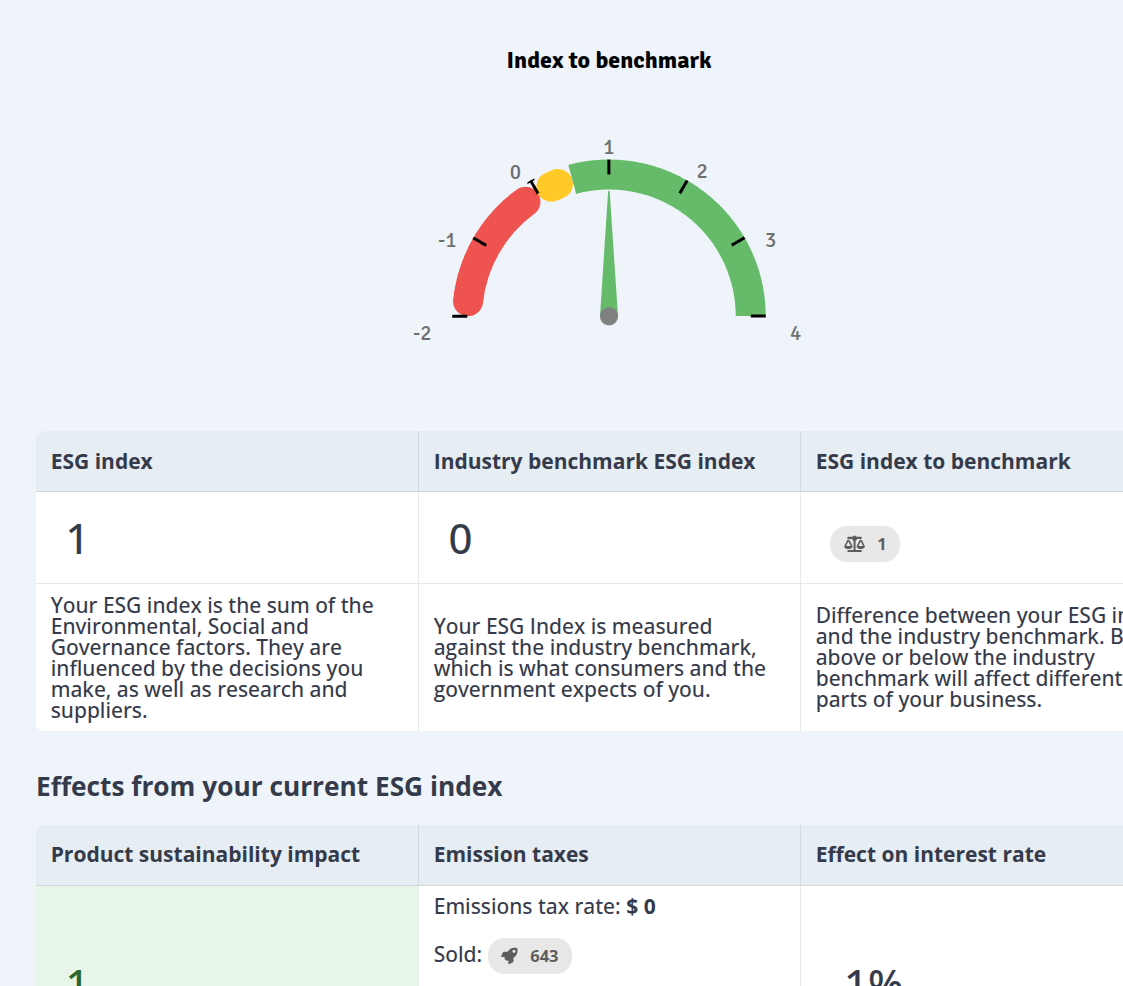Select the "Product sustainability impact" header

(205, 854)
